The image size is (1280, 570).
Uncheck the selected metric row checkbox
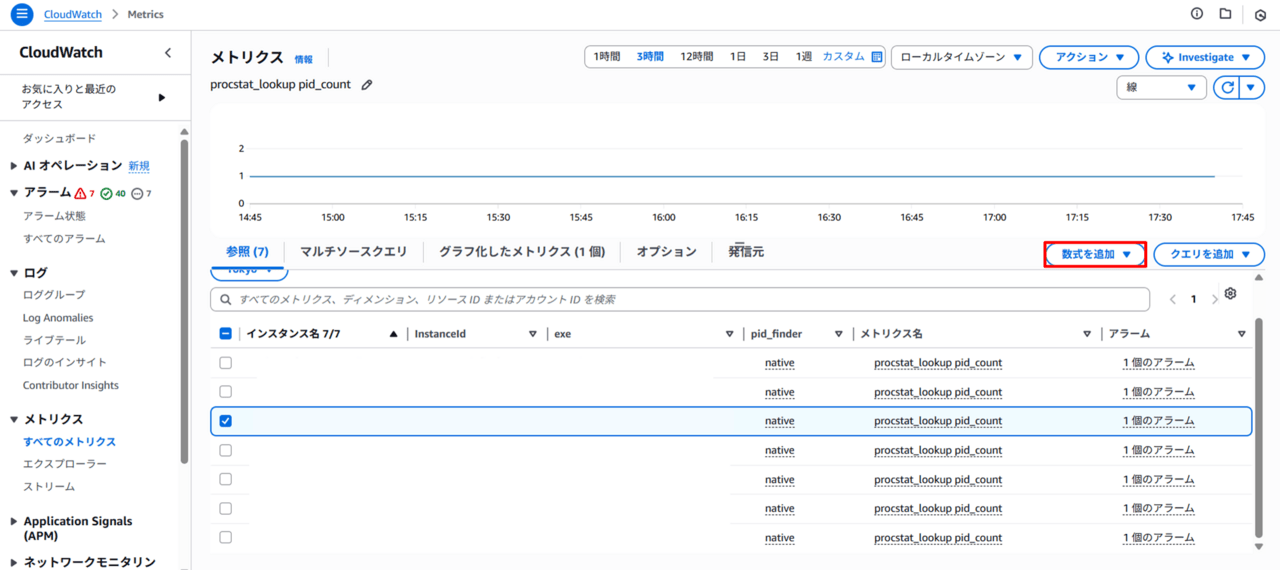coord(225,421)
